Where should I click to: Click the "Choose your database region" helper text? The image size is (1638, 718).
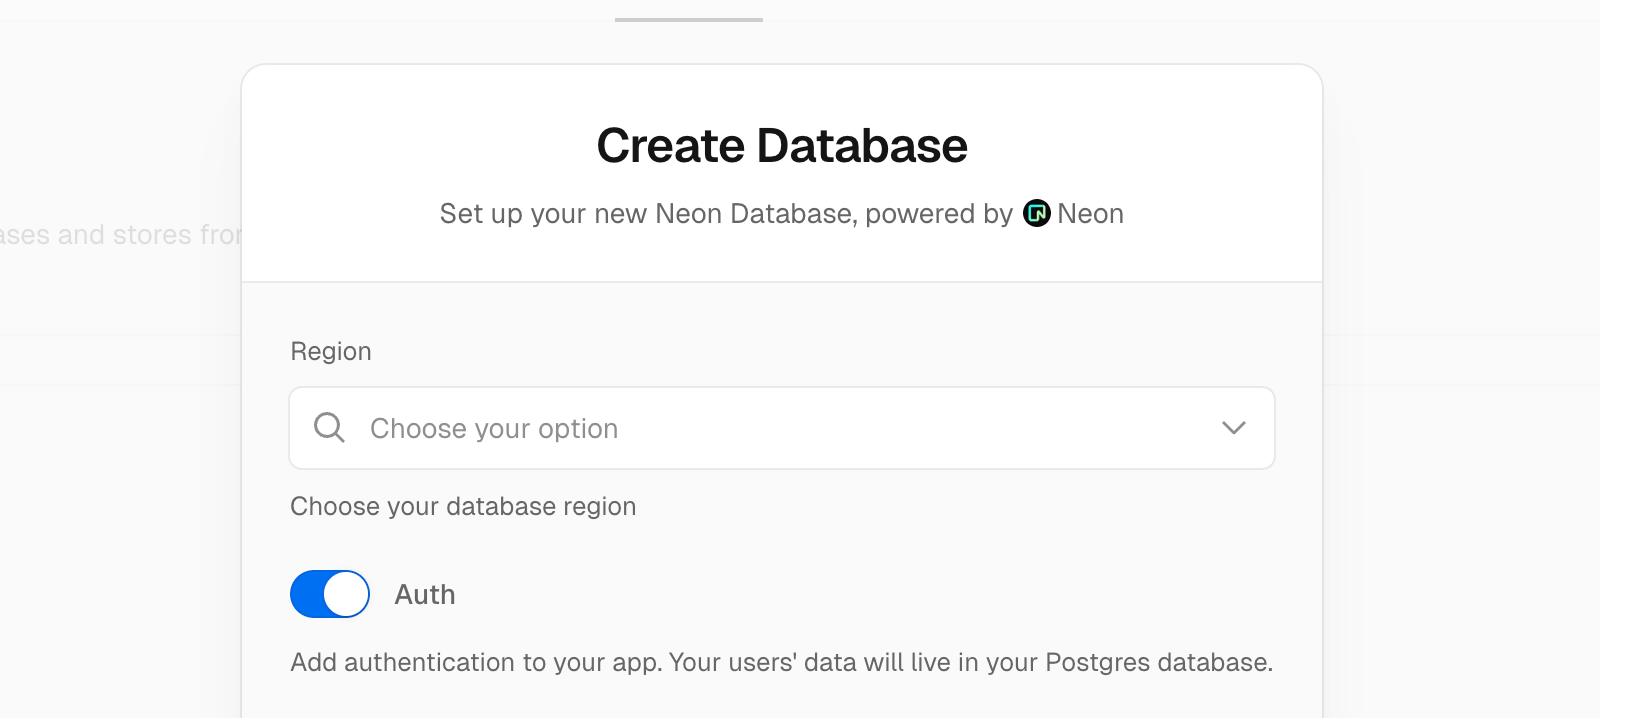point(463,506)
